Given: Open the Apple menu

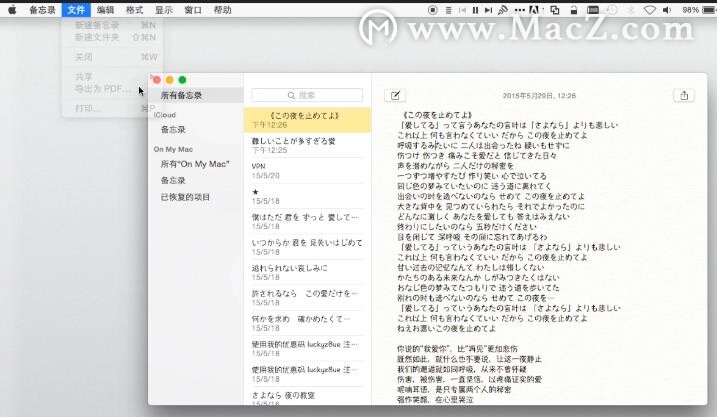Looking at the screenshot, I should [x=12, y=10].
